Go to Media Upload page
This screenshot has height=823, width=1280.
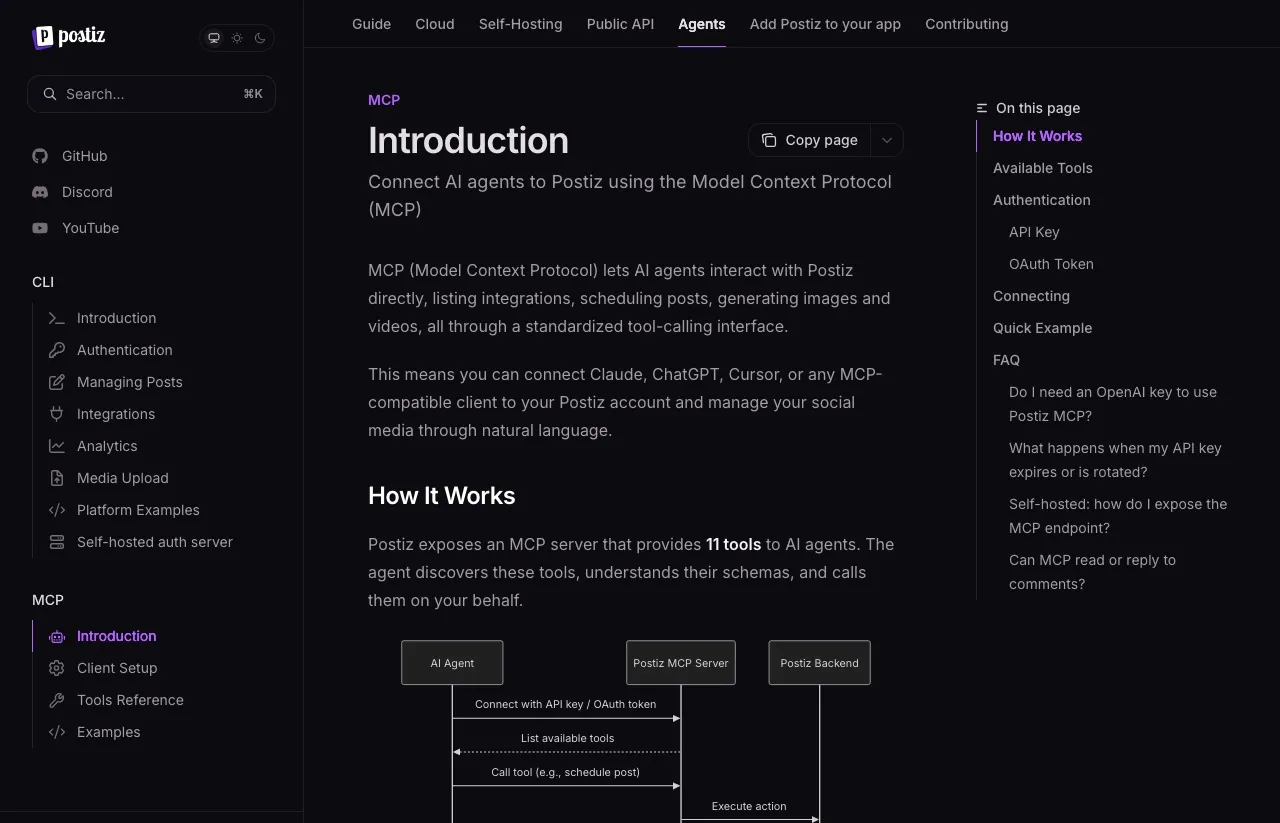click(x=122, y=478)
